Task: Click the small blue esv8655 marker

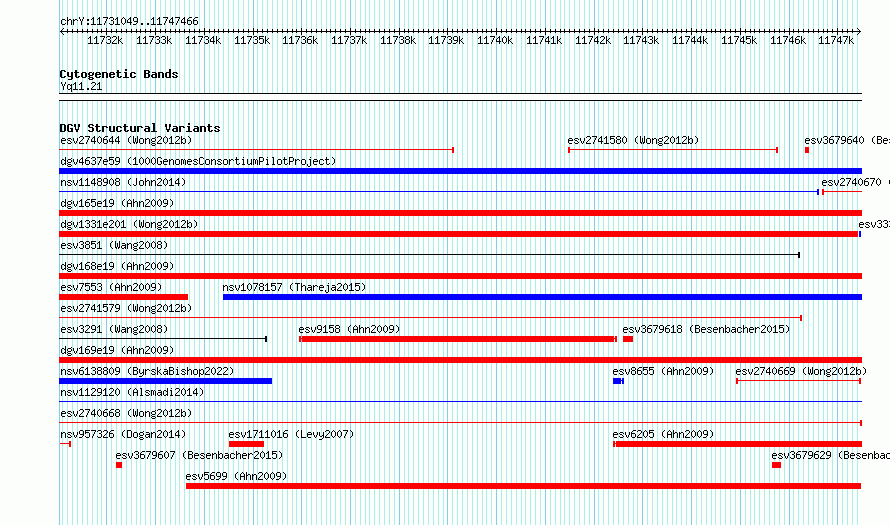Action: tap(618, 381)
